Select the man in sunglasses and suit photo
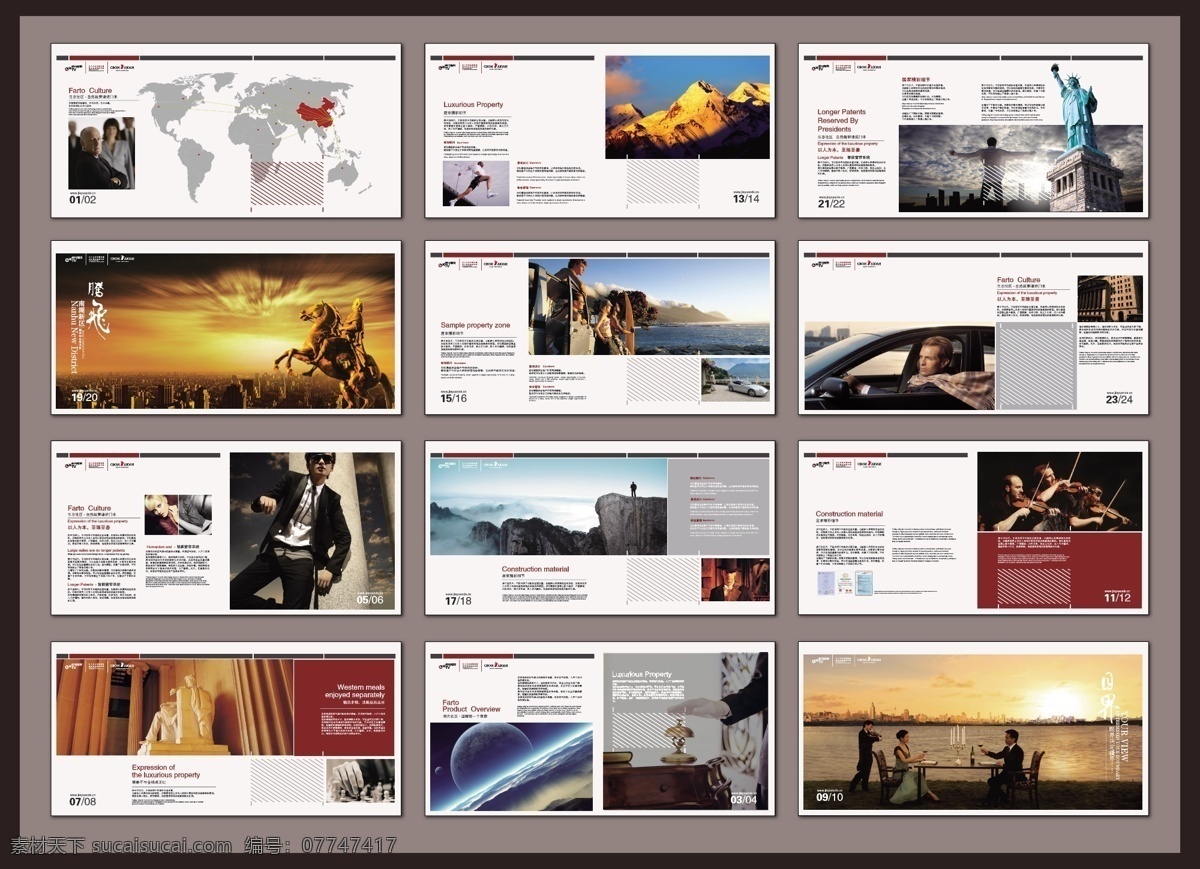 312,531
